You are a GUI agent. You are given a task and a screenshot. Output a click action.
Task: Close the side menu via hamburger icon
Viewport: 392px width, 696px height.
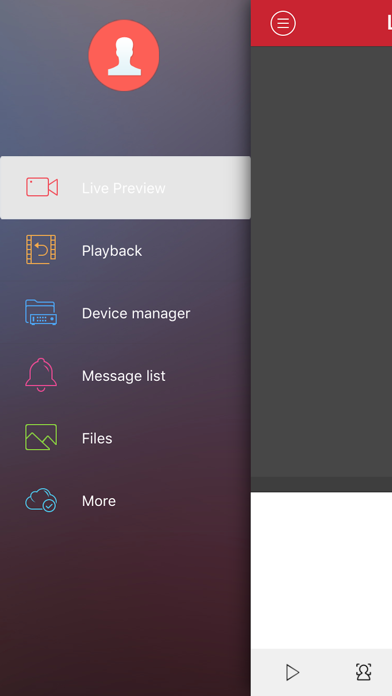tap(283, 23)
